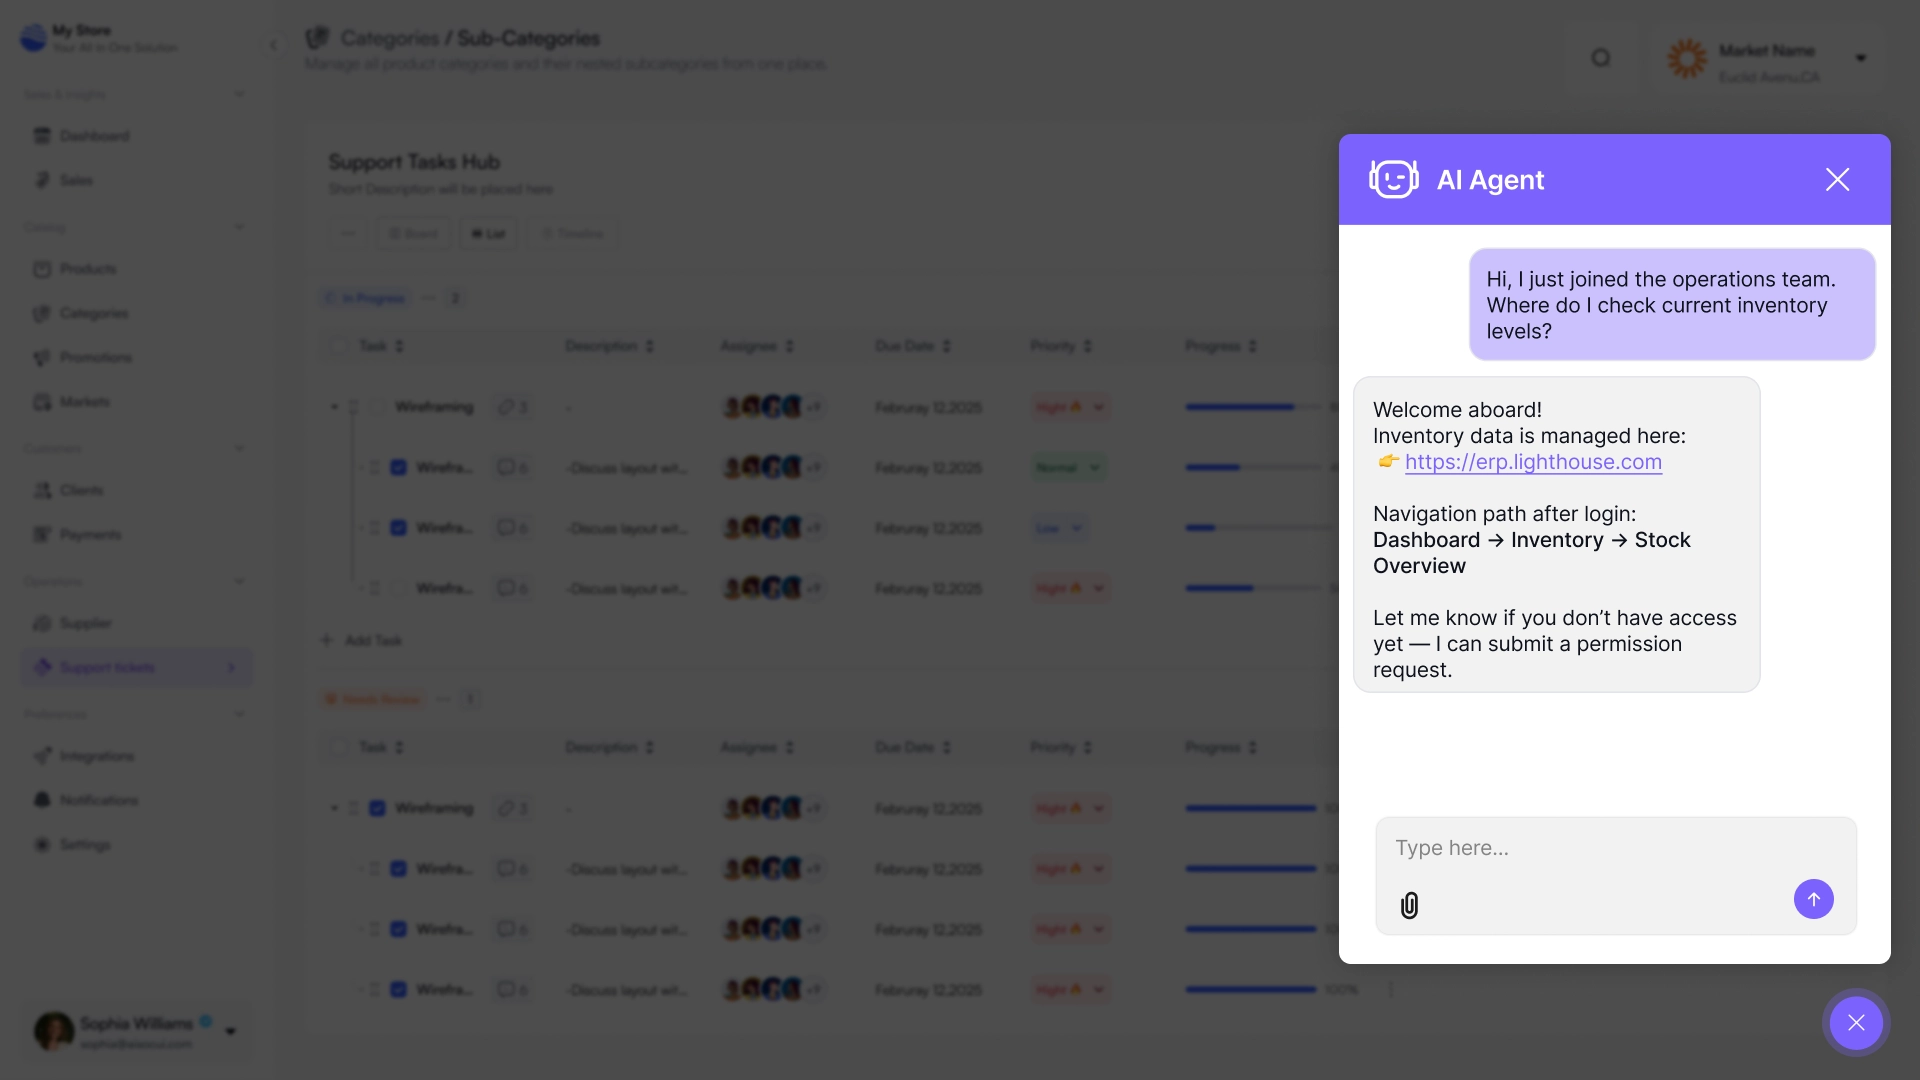Open High priority dropdown on first Wireframing row
The width and height of the screenshot is (1920, 1080).
pos(1098,407)
